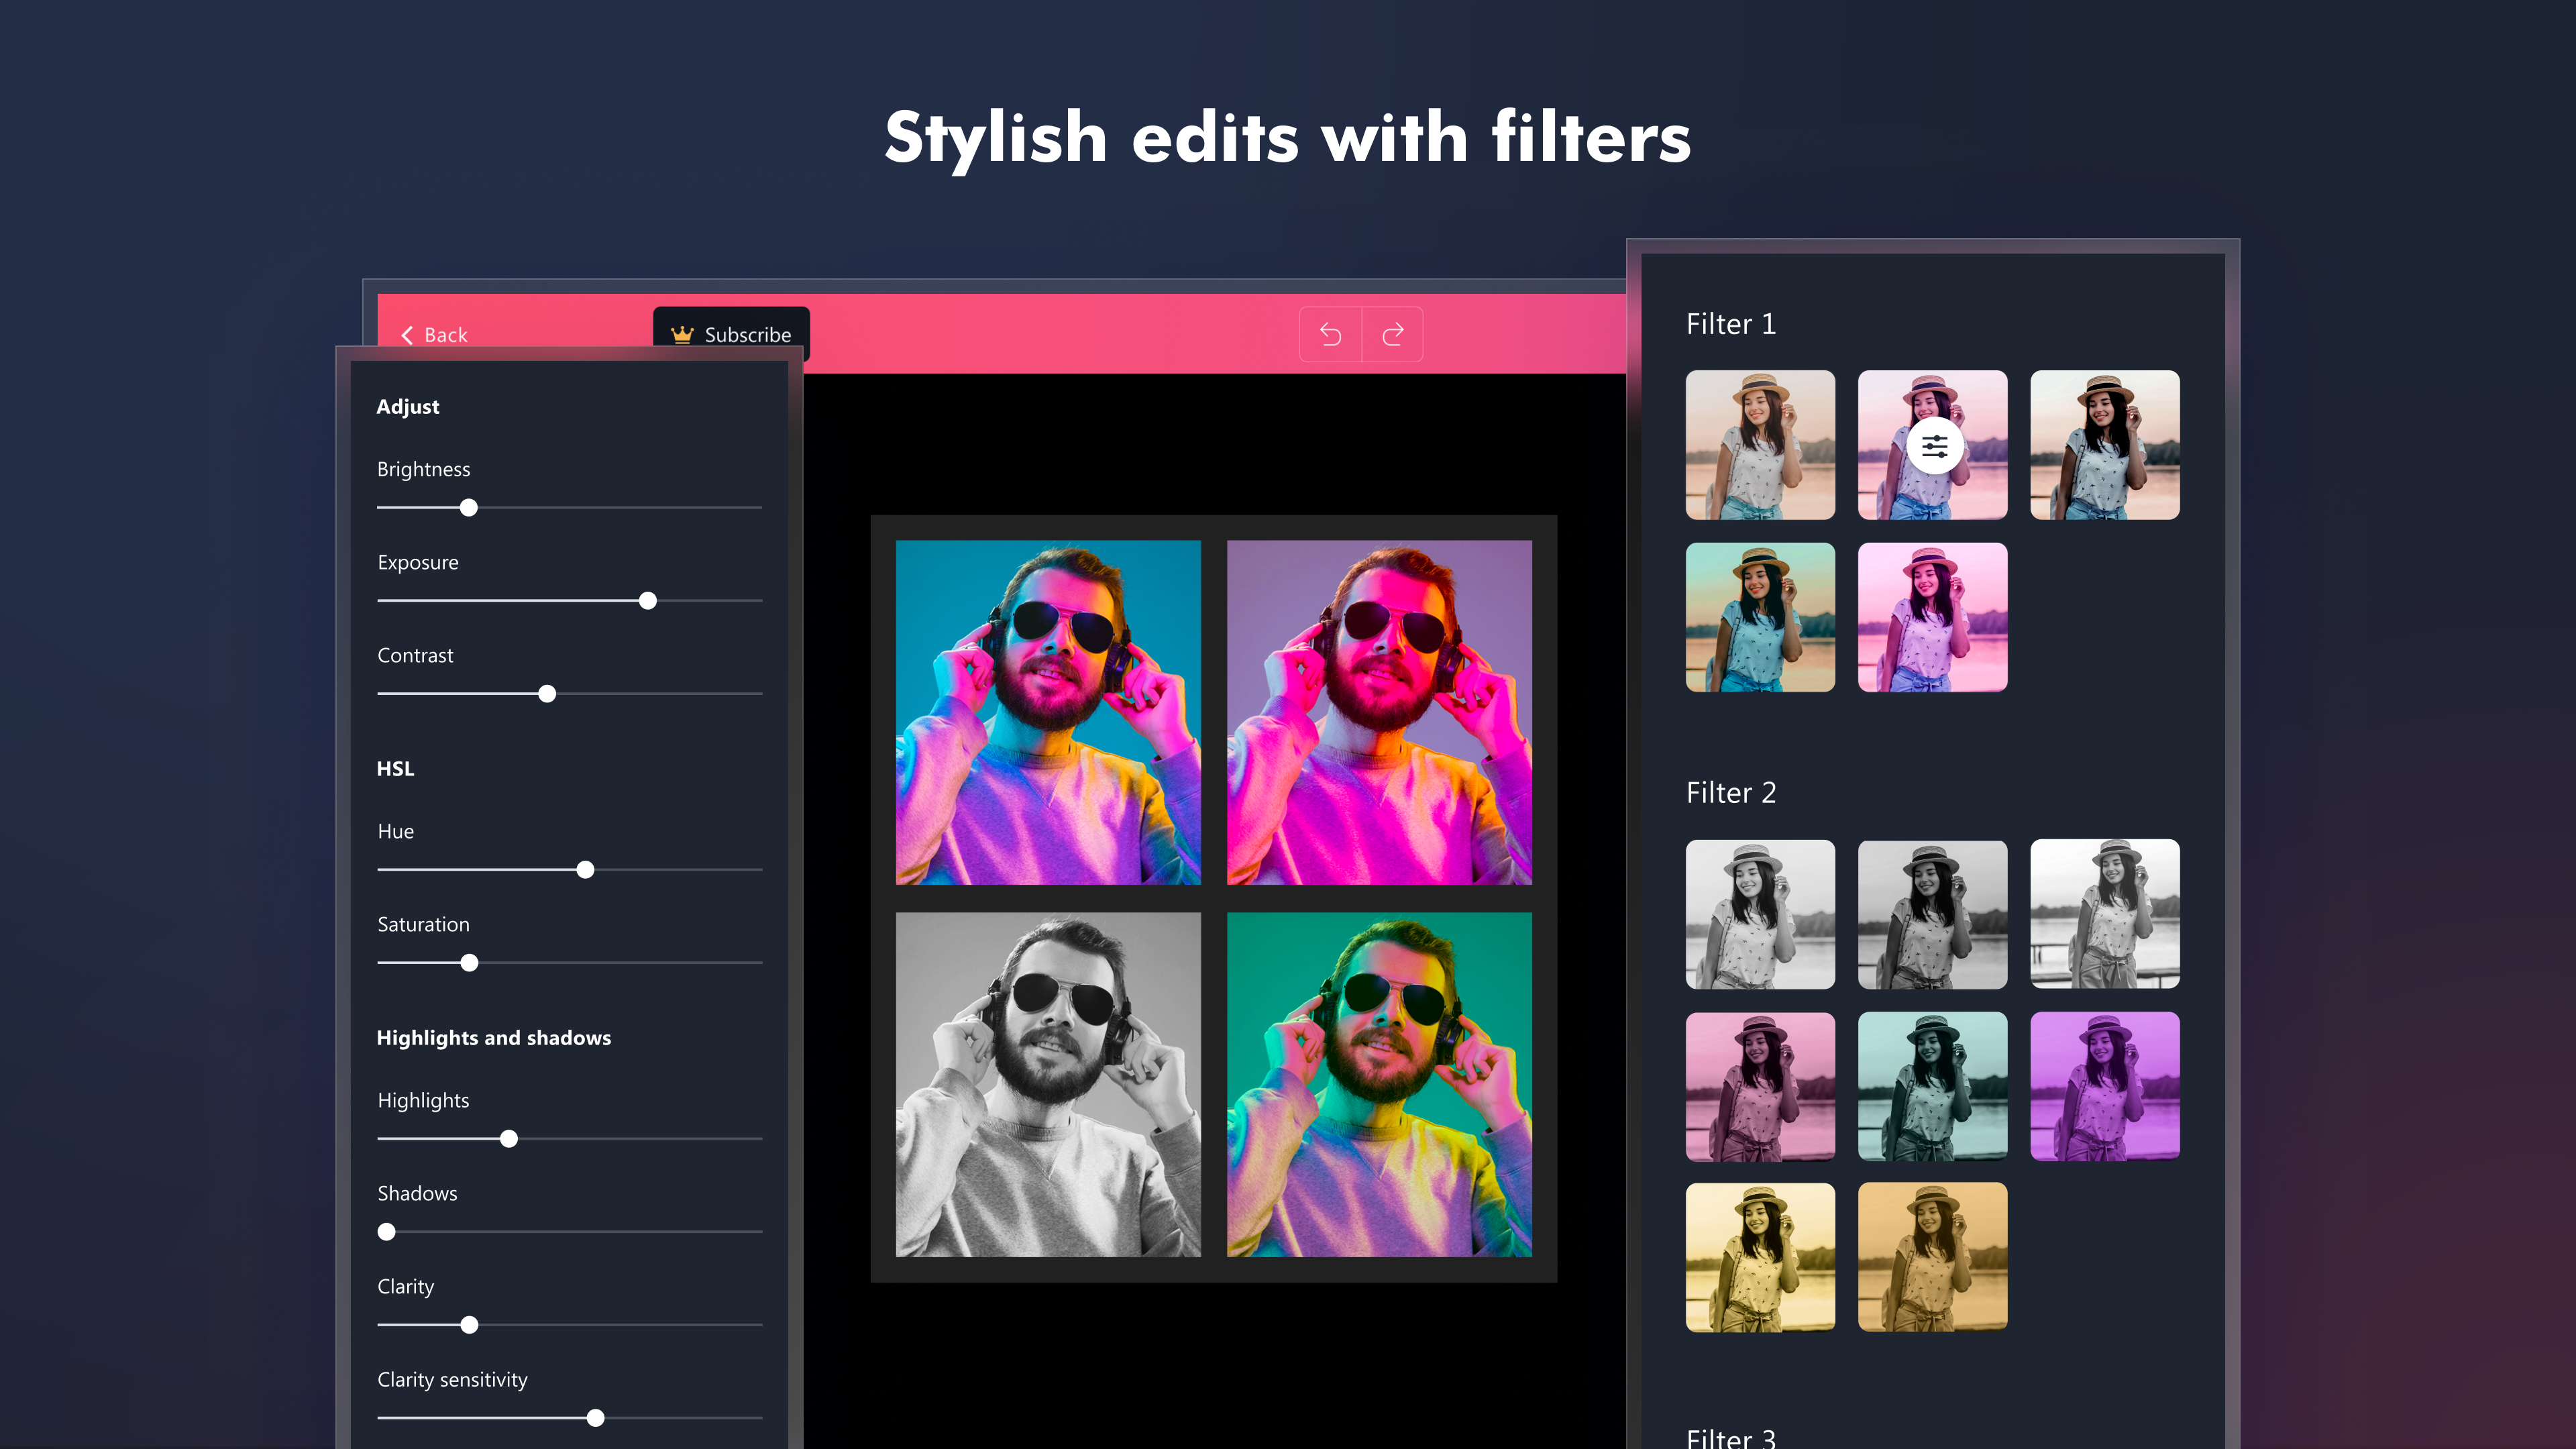
Task: Click the Exposure slider handle
Action: (648, 601)
